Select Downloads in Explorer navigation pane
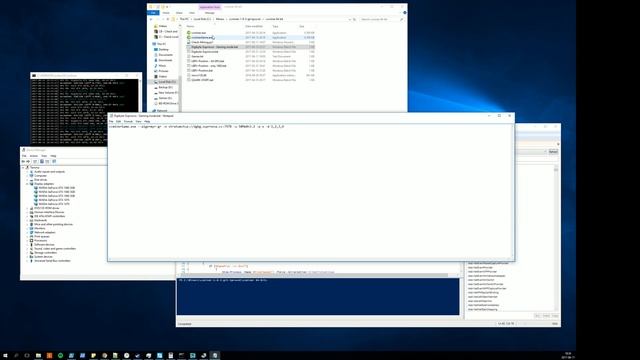640x360 pixels. tap(165, 60)
